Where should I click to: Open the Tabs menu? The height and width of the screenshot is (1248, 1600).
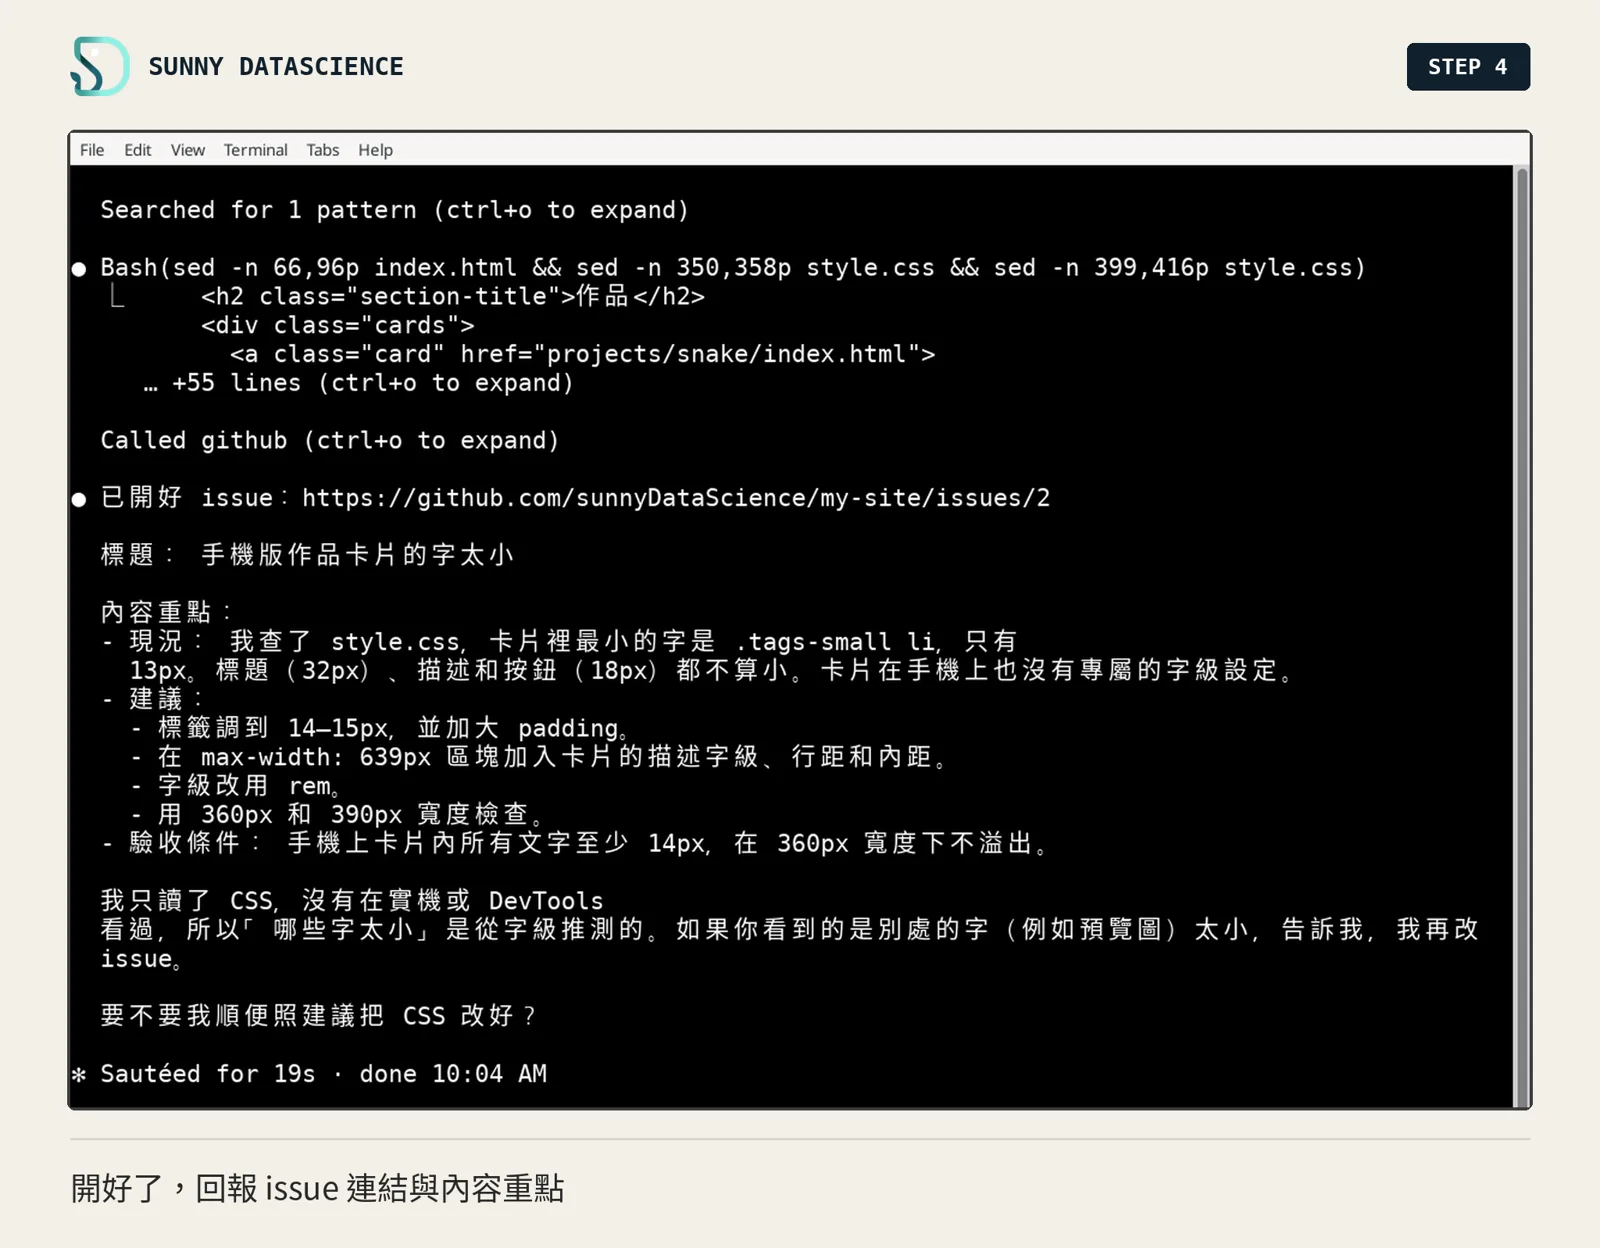[322, 150]
